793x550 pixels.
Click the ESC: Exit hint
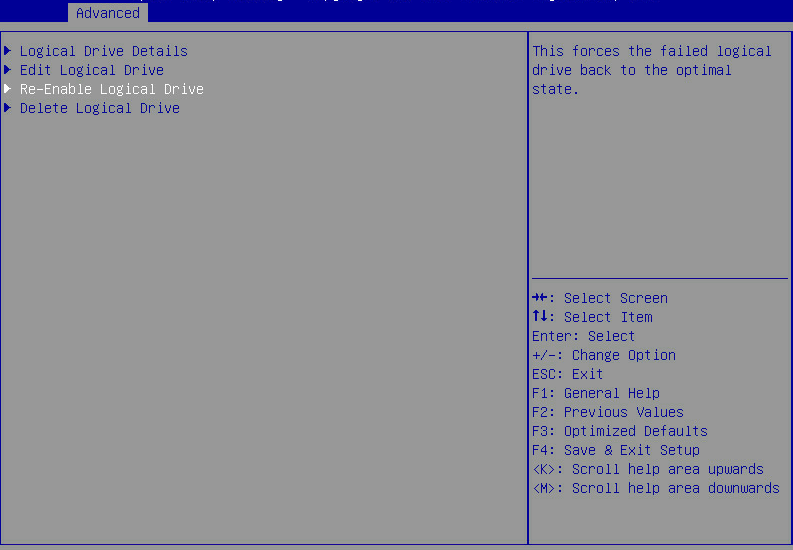pos(567,374)
